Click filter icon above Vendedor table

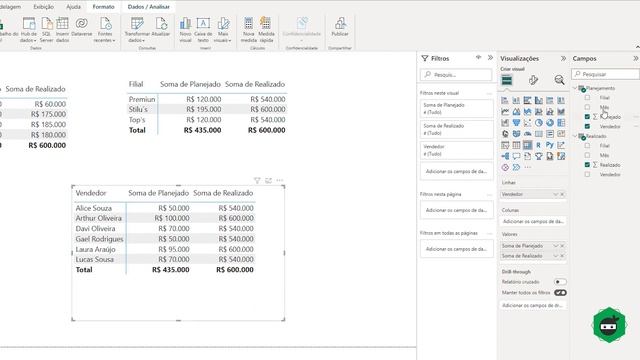[257, 180]
